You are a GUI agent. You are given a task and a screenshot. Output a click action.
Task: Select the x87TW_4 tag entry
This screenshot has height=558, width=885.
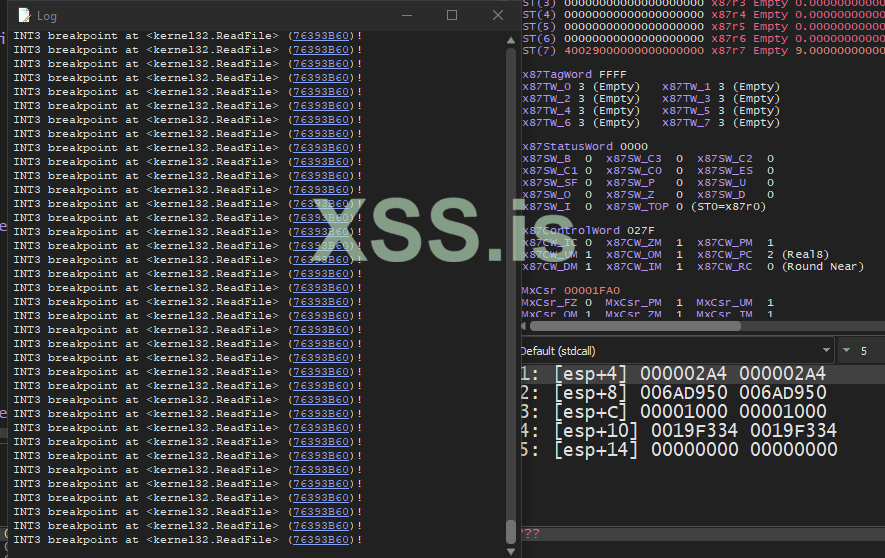[581, 111]
